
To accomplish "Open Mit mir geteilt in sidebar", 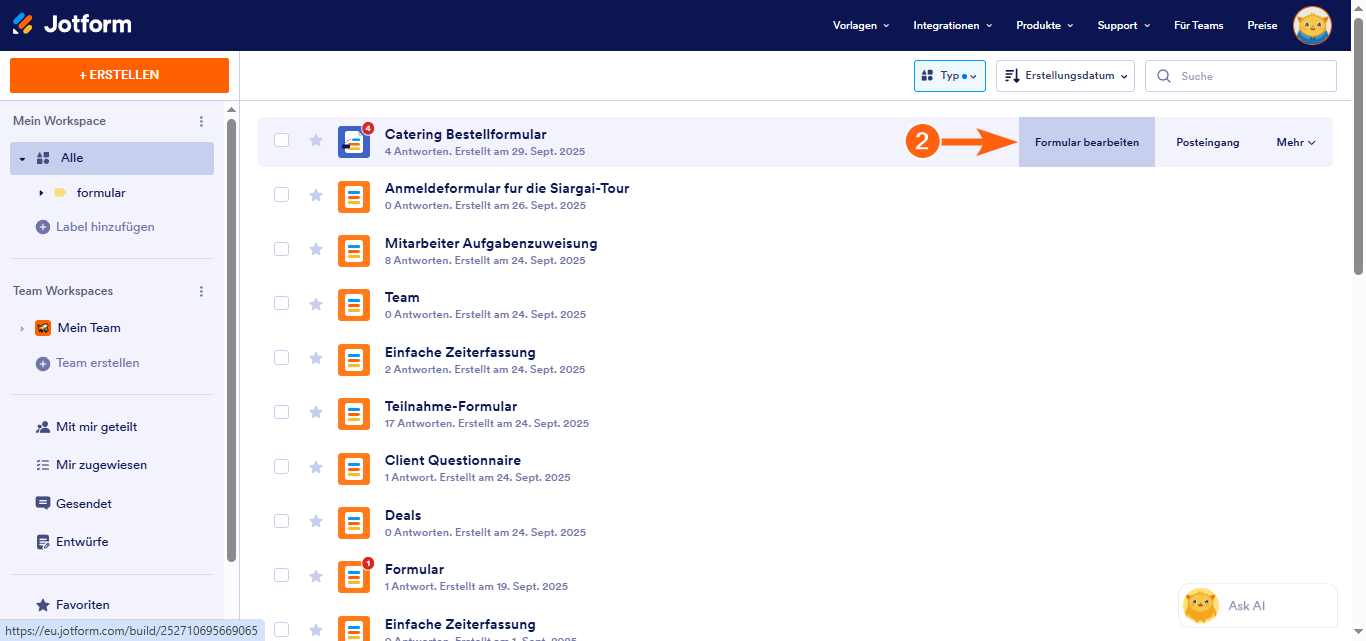I will (96, 427).
